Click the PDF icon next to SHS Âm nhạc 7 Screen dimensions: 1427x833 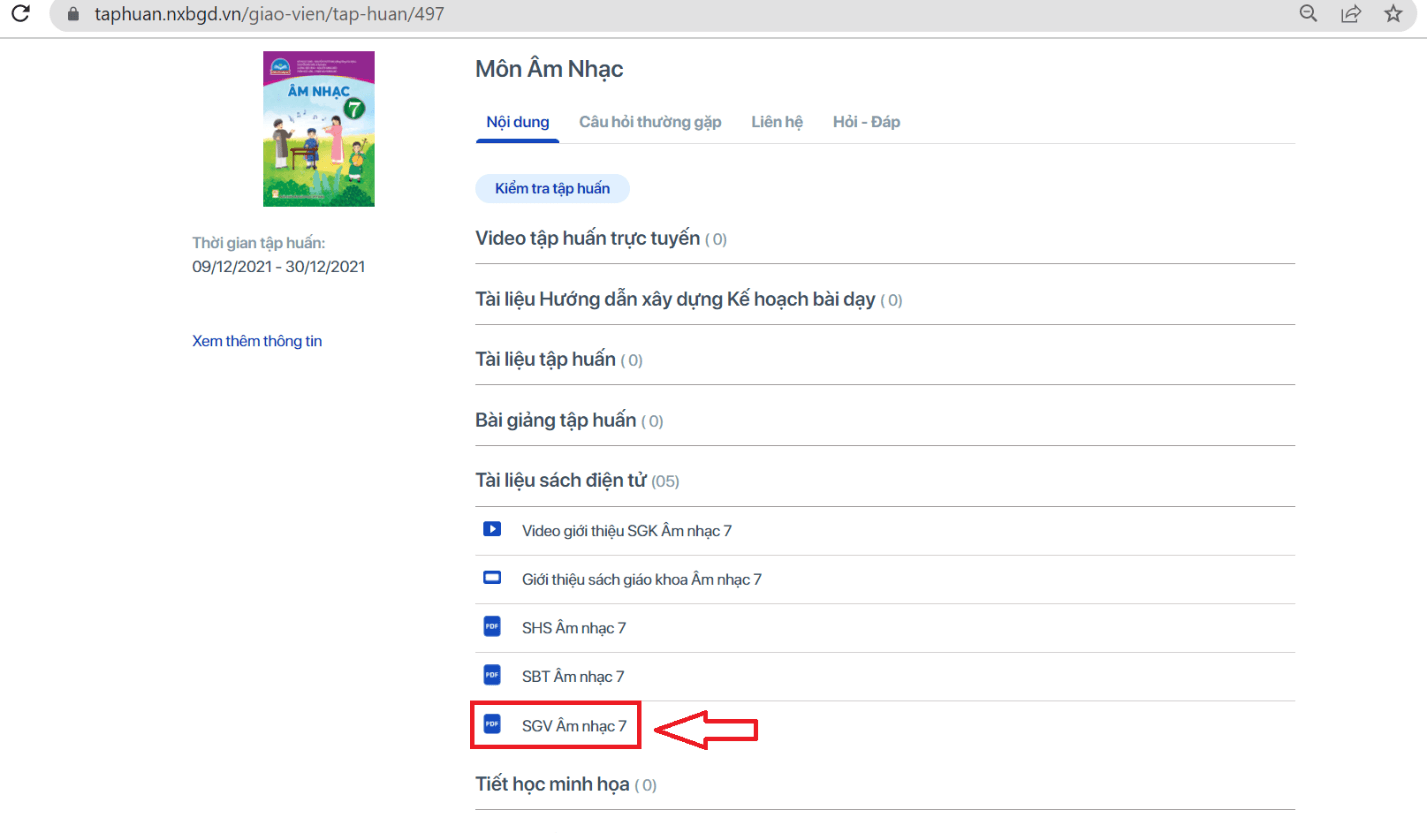click(491, 627)
